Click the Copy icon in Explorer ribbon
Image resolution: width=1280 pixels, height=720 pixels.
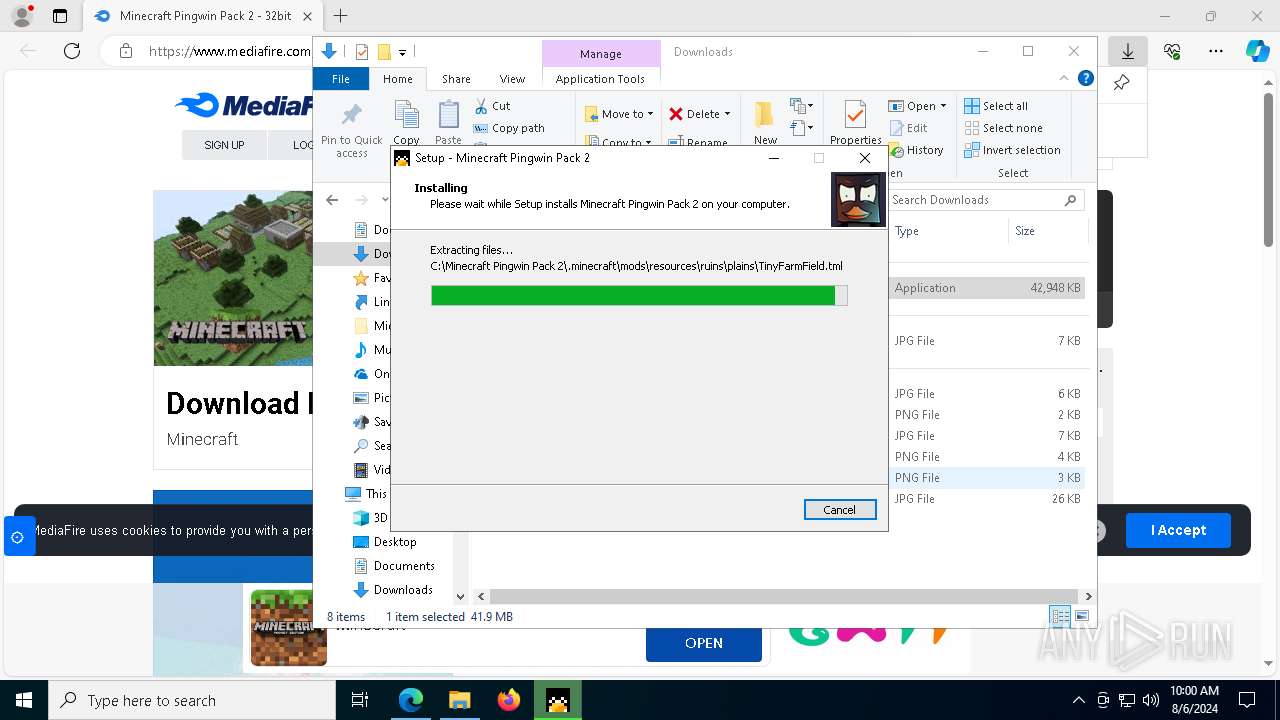coord(406,122)
